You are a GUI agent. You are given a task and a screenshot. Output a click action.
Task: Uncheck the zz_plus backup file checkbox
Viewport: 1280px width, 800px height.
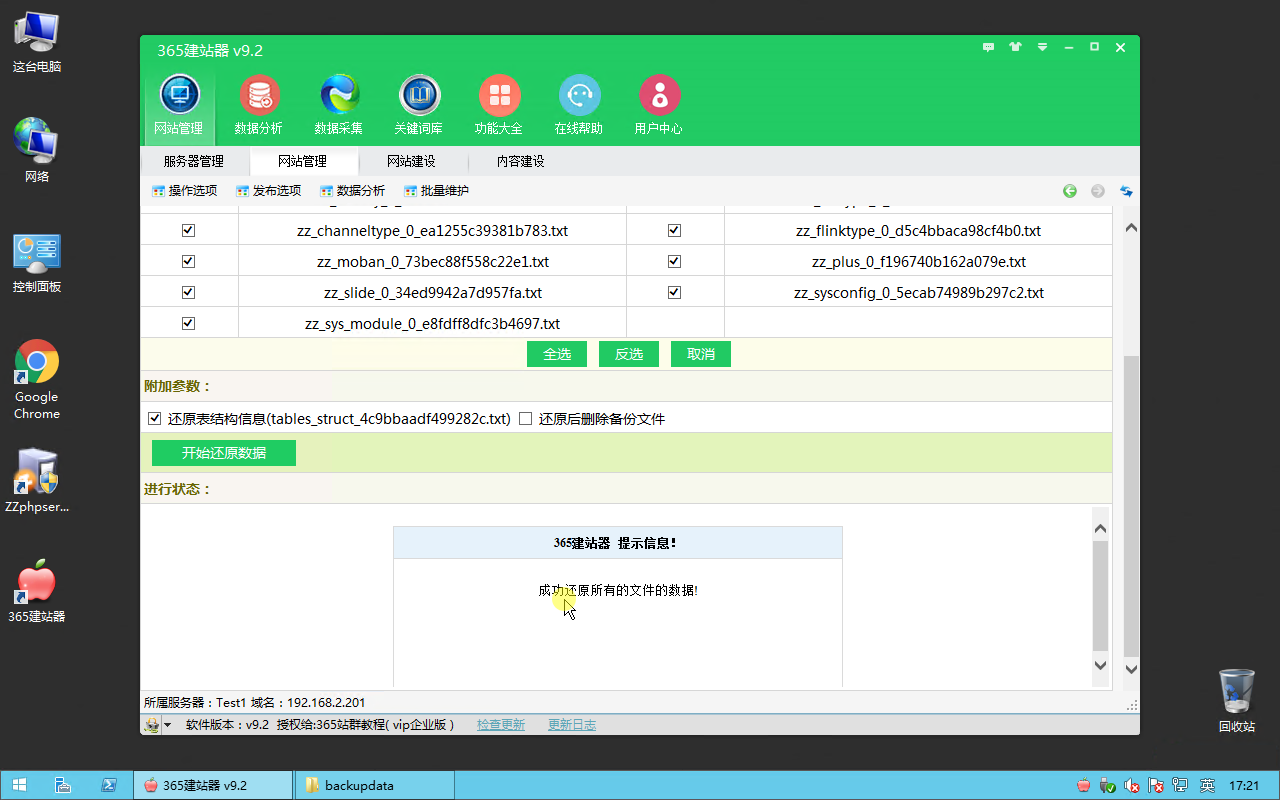point(674,261)
